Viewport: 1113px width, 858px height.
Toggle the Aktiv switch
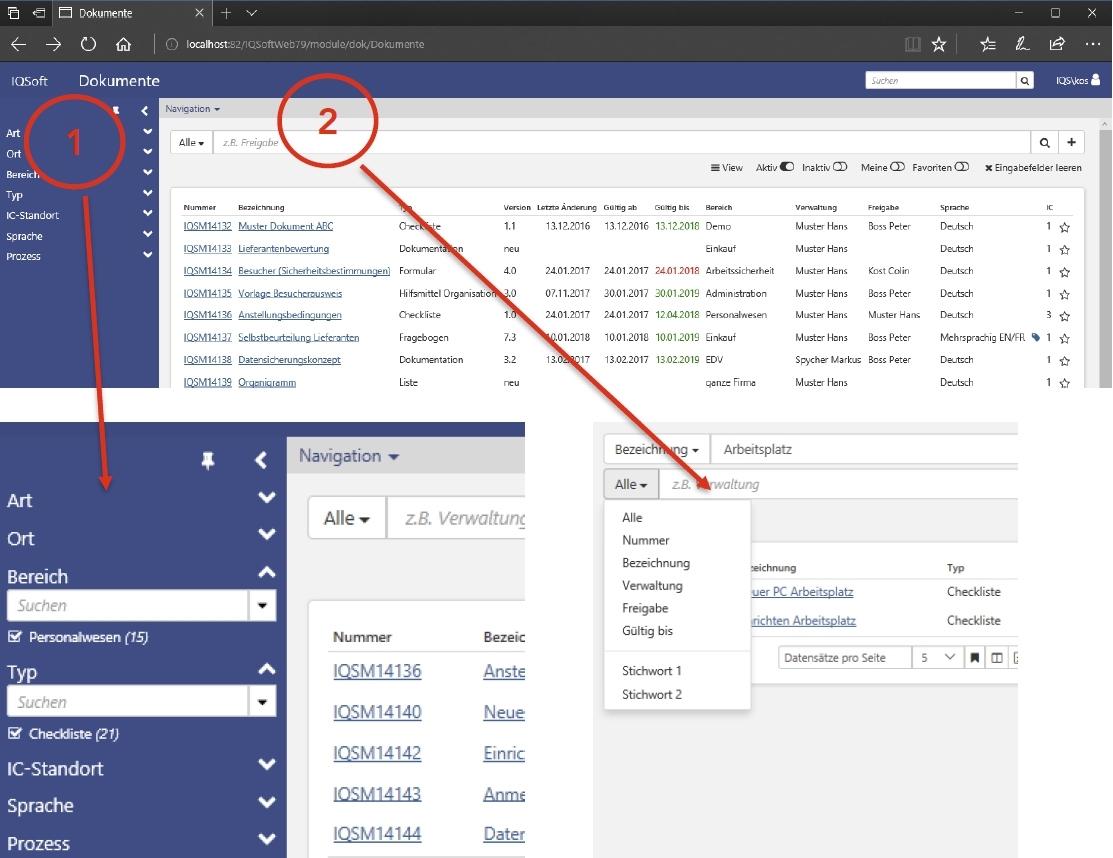786,167
